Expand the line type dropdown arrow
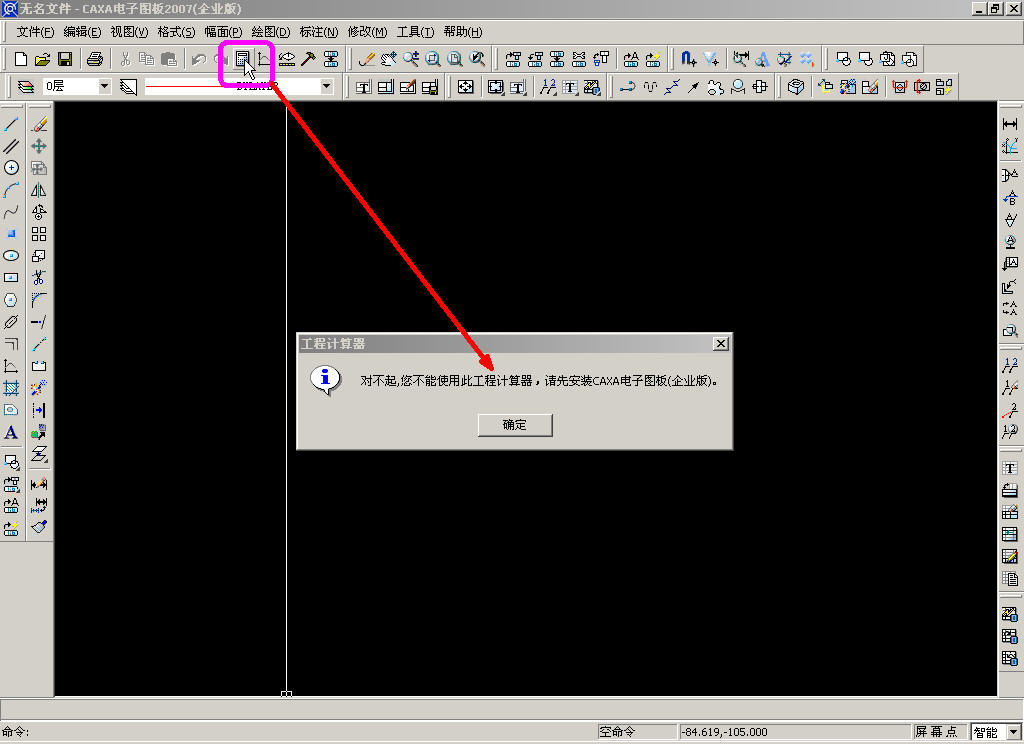This screenshot has width=1024, height=744. pos(327,86)
